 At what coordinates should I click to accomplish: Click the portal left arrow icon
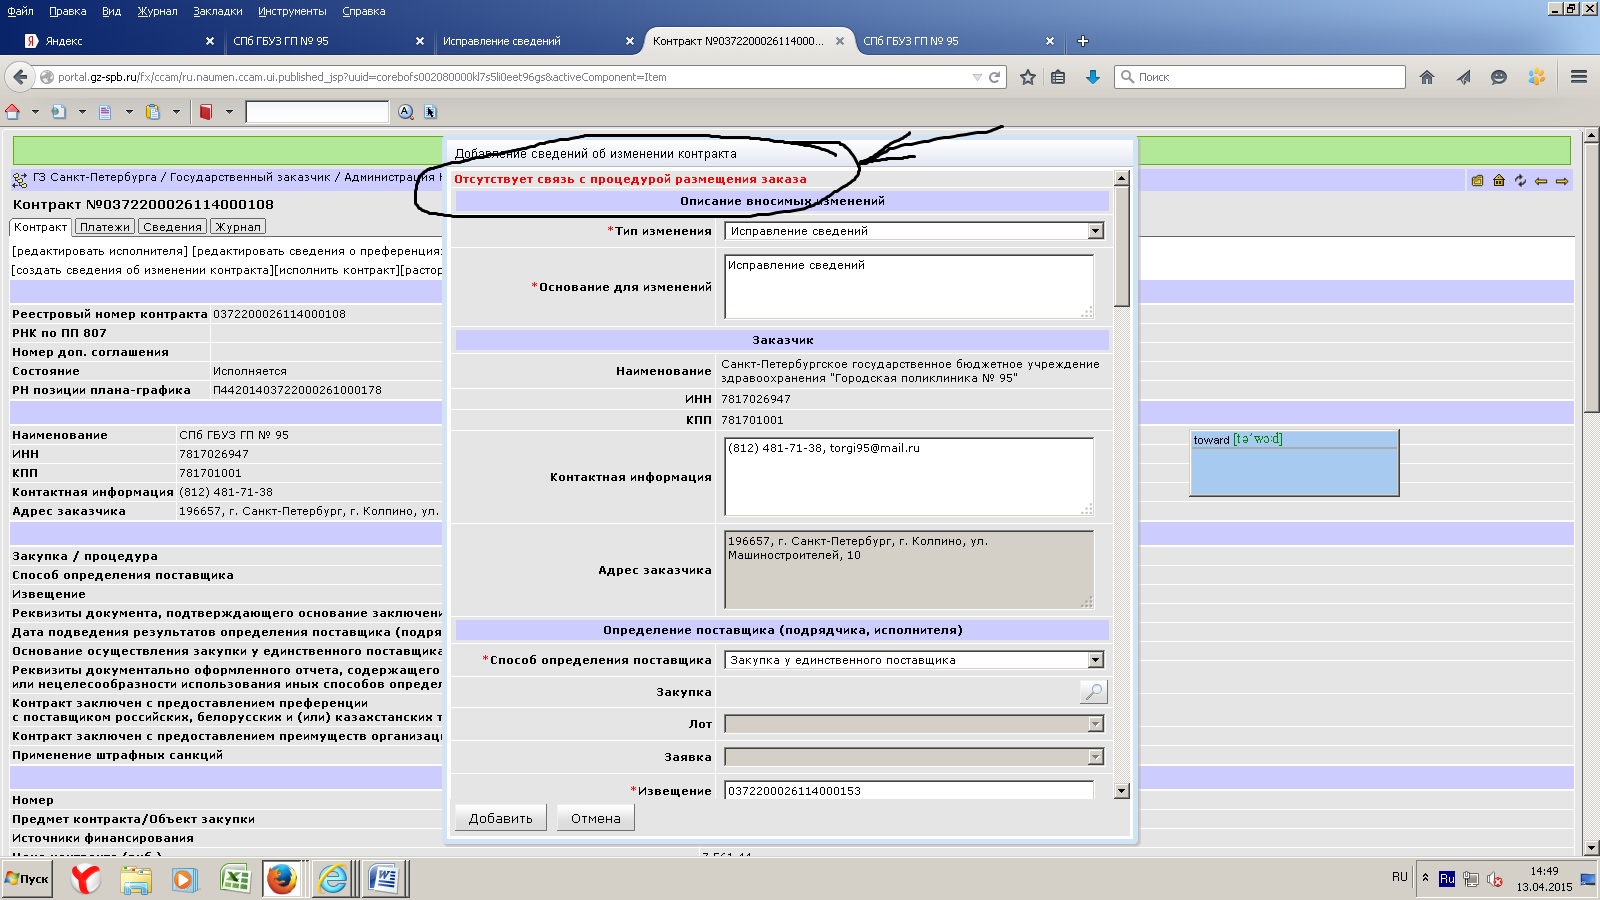point(1541,181)
